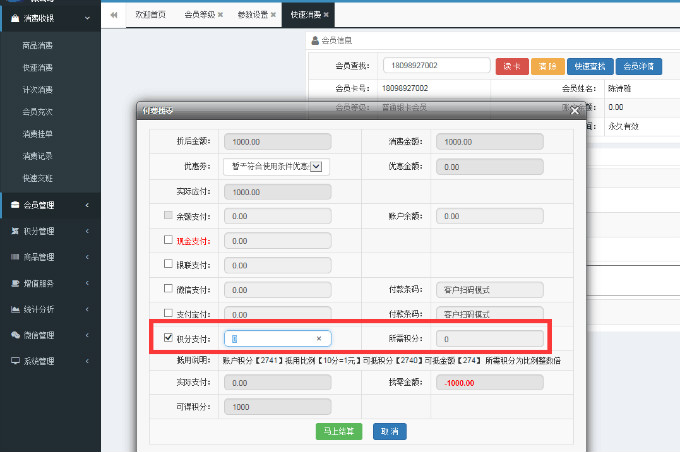Click the blue 快速查找 button
Viewport: 680px width, 452px height.
tap(590, 66)
